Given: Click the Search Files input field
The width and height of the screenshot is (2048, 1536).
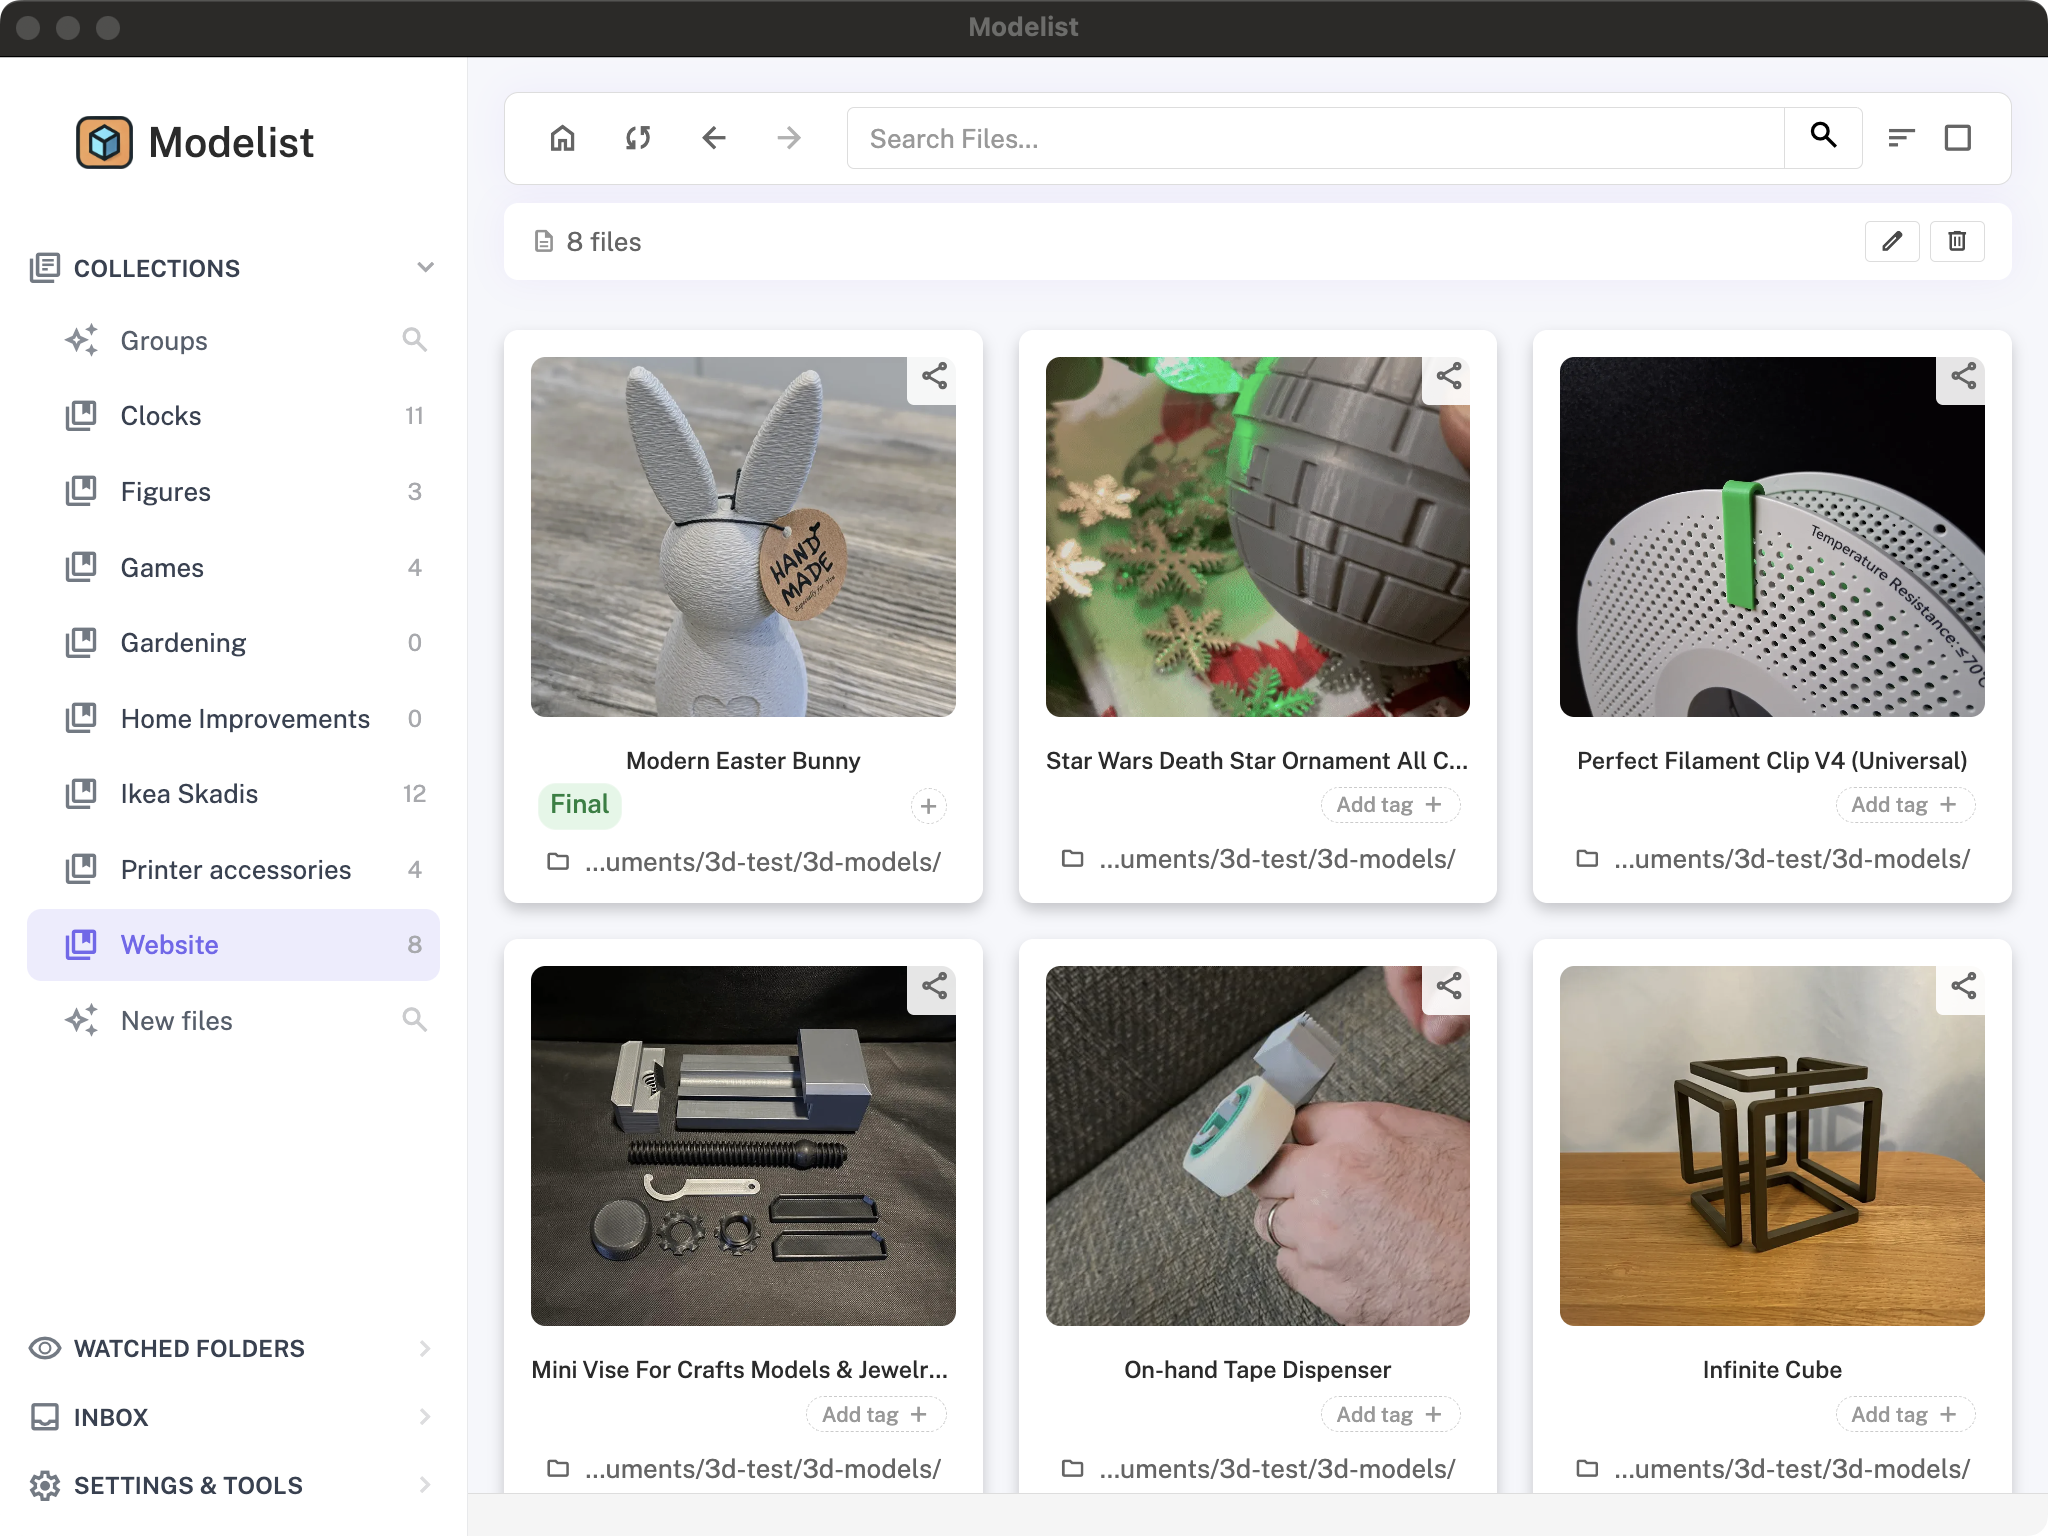Looking at the screenshot, I should pyautogui.click(x=1300, y=138).
